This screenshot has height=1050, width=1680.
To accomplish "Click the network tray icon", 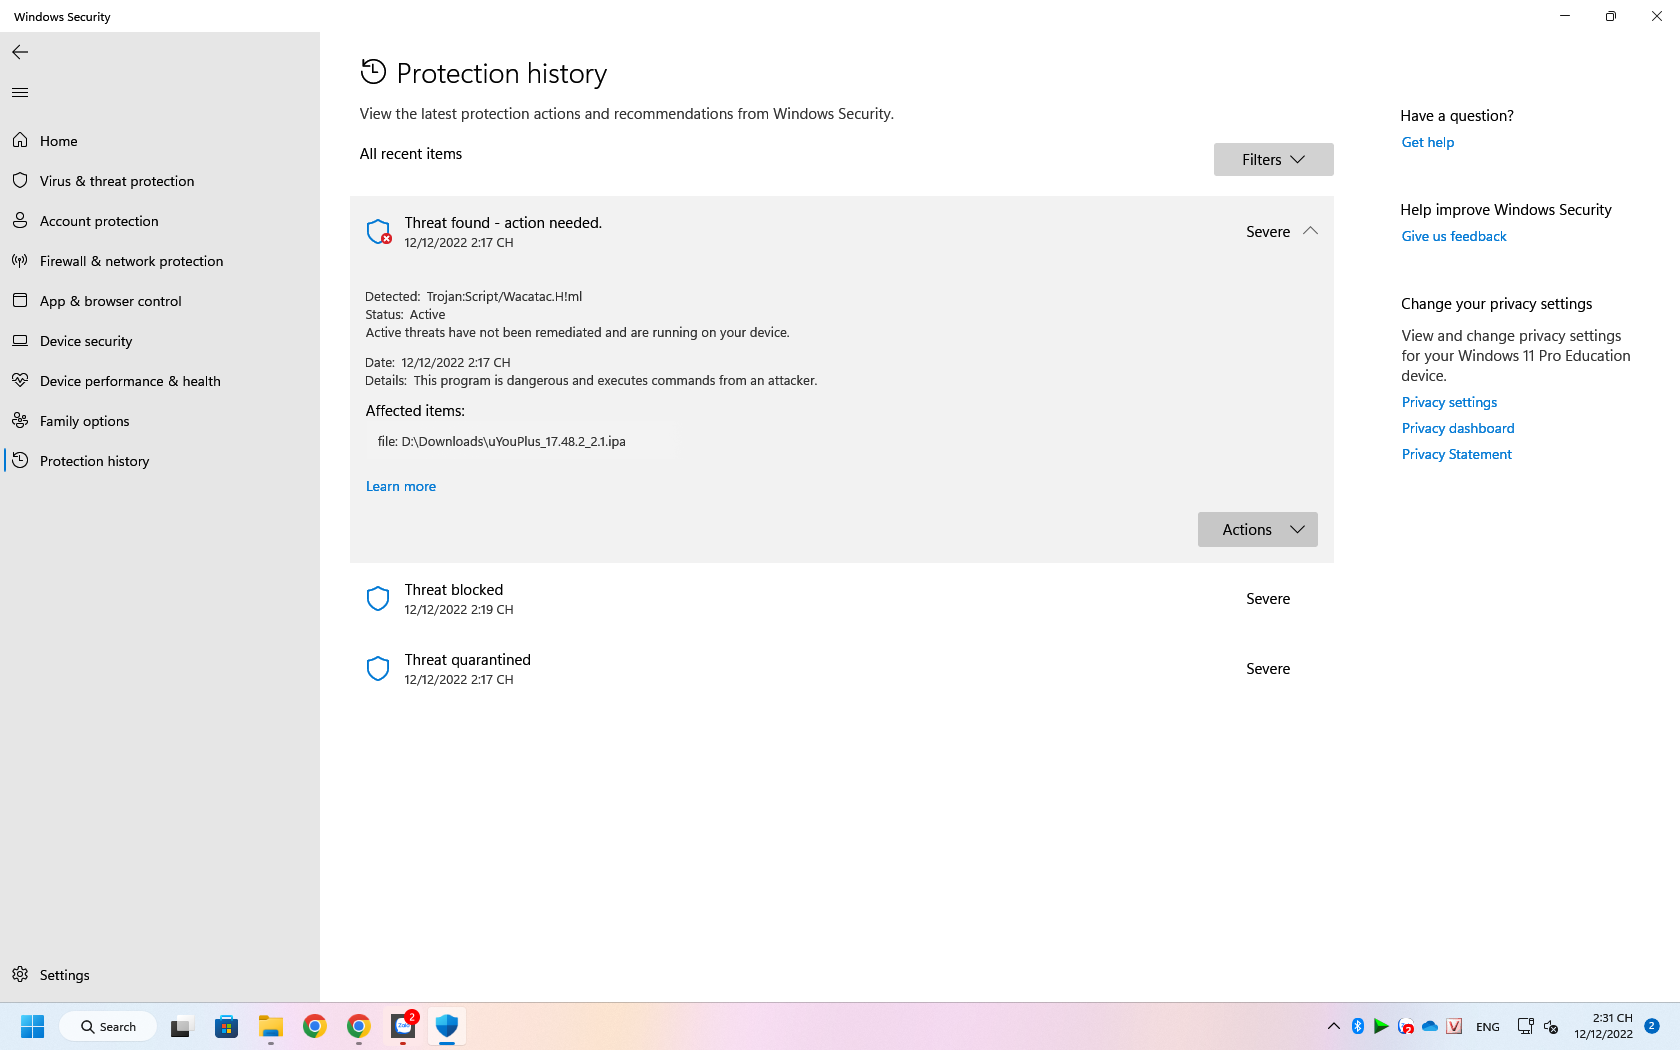I will click(x=1525, y=1026).
